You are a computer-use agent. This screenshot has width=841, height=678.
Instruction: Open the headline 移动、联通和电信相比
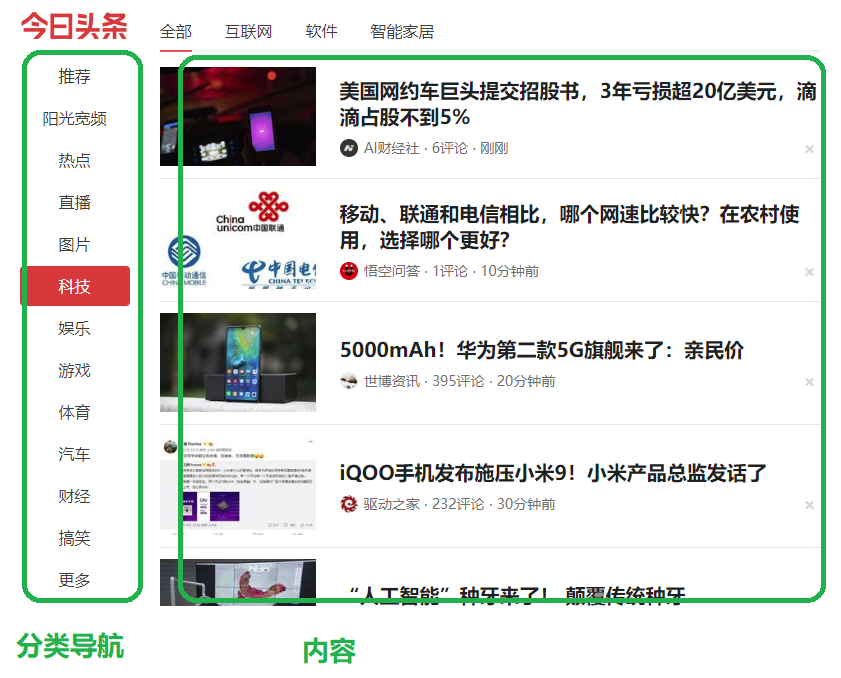pyautogui.click(x=570, y=227)
